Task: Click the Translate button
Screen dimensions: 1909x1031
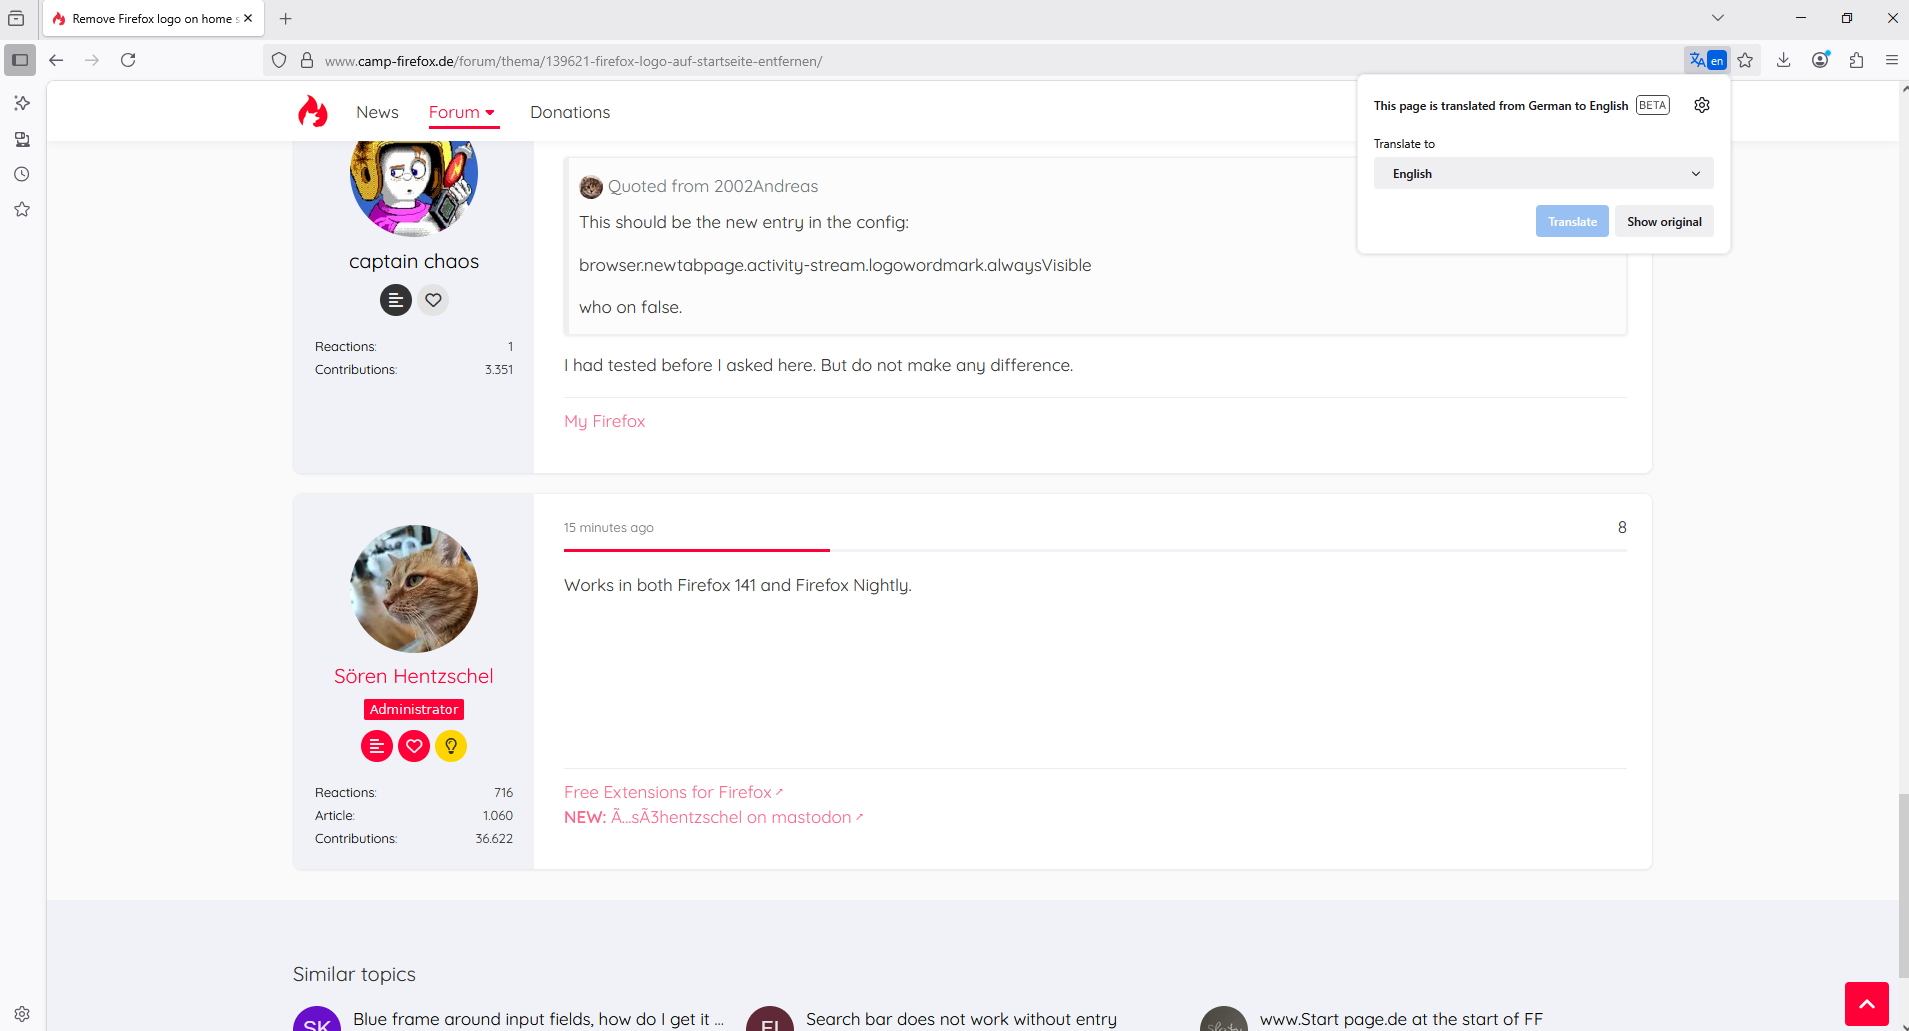Action: pos(1572,221)
